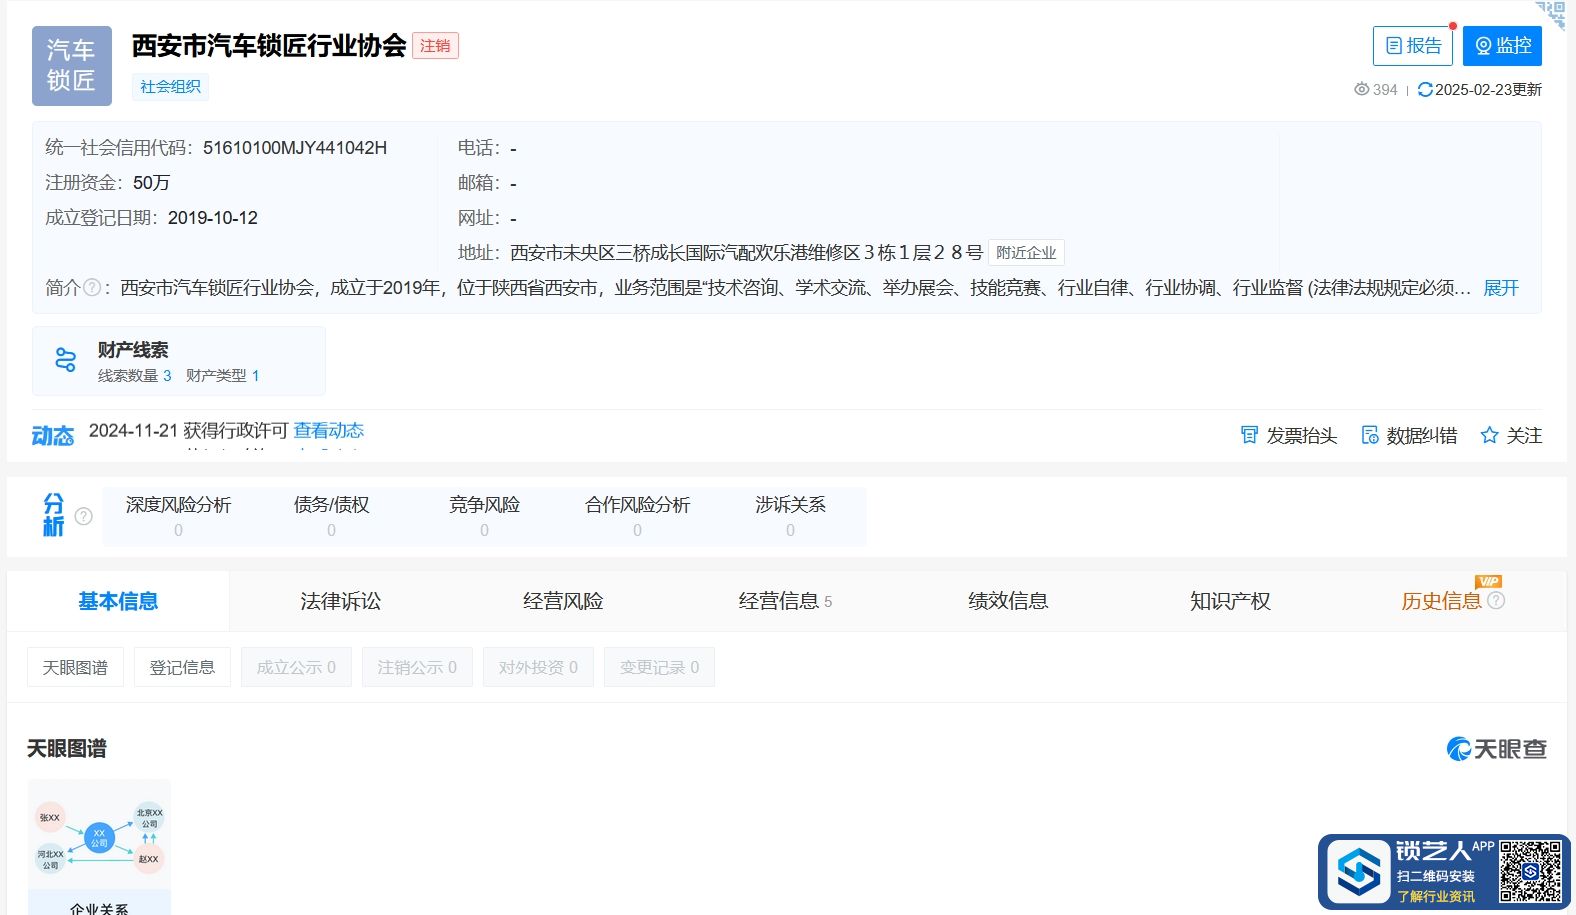Select the 登记信息 sub-section button
The image size is (1576, 915).
(182, 667)
